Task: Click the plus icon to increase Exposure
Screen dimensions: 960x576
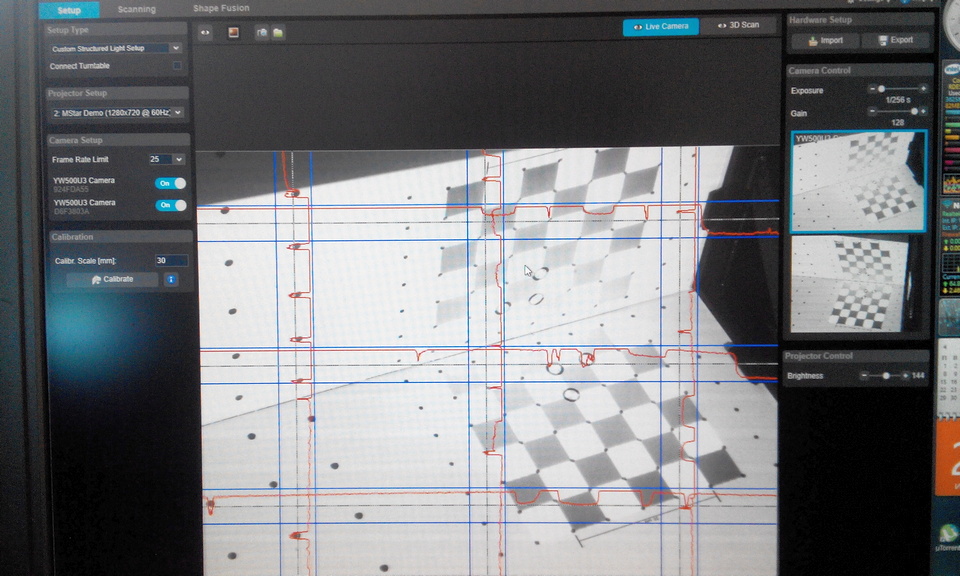Action: [923, 89]
